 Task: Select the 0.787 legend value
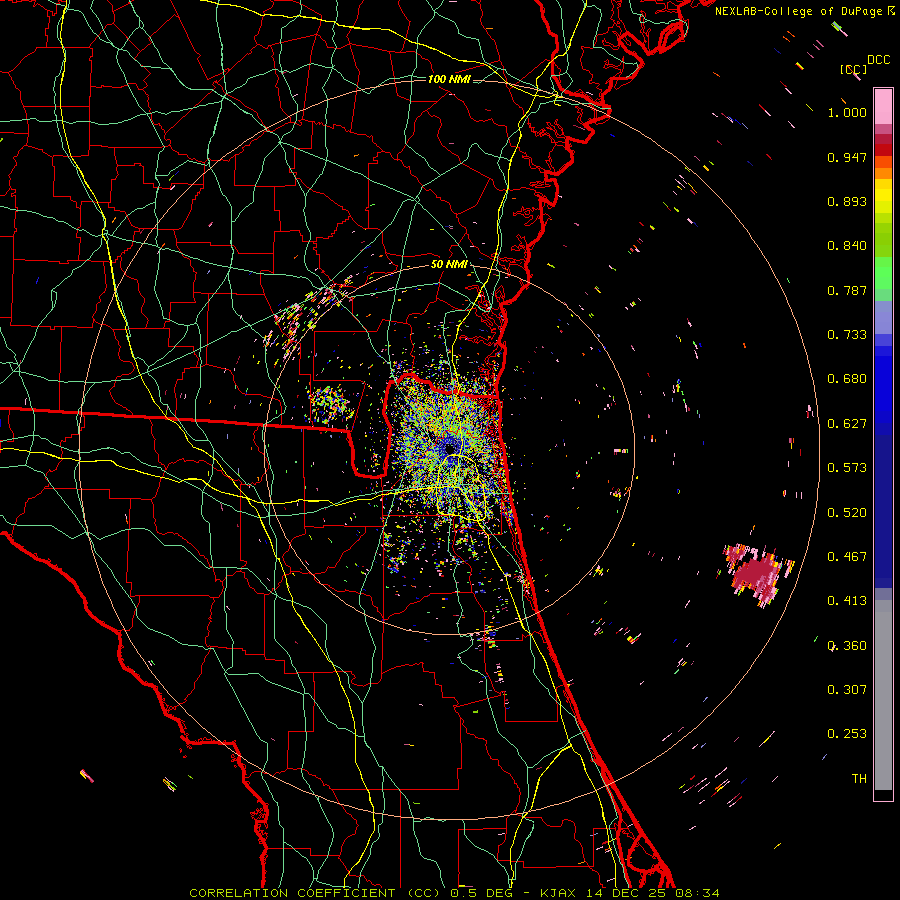[847, 290]
